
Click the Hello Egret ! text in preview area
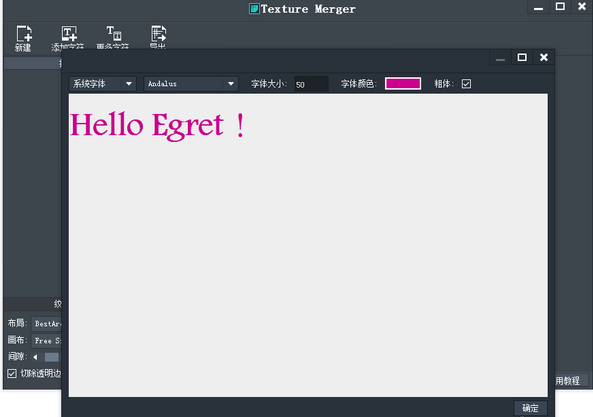158,126
